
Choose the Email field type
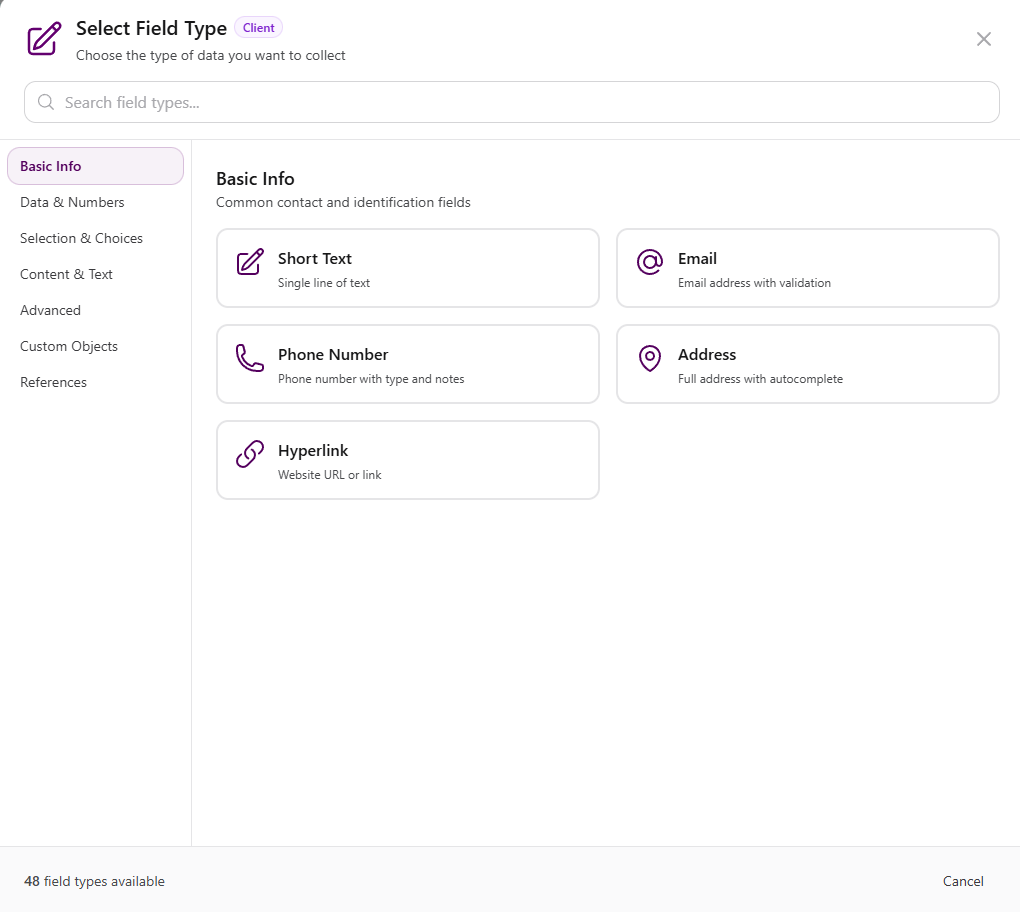(x=808, y=268)
